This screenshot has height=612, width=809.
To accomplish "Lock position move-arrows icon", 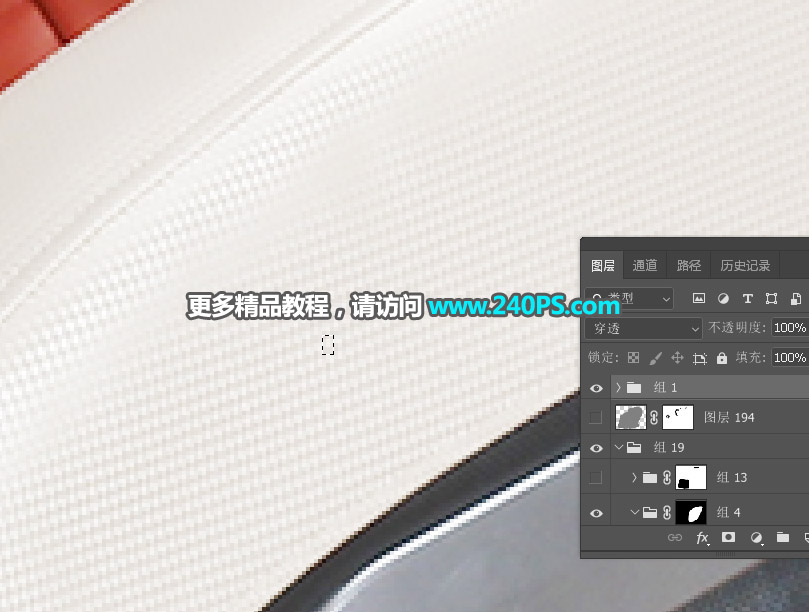I will [677, 358].
